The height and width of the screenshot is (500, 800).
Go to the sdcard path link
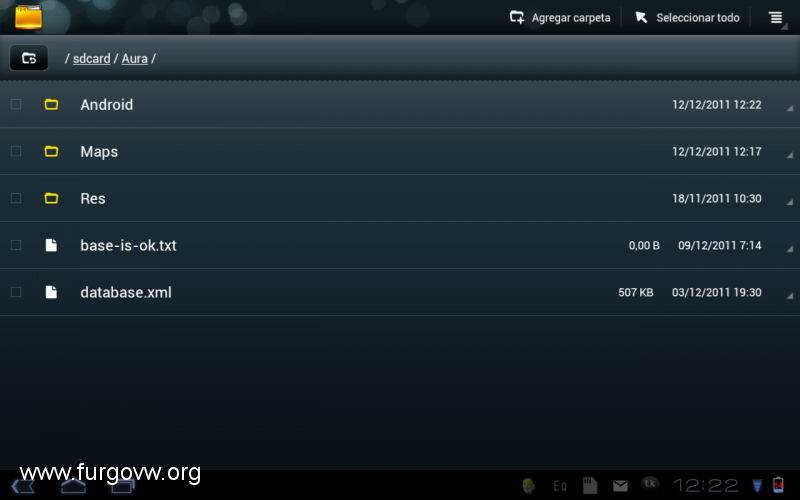tap(91, 59)
